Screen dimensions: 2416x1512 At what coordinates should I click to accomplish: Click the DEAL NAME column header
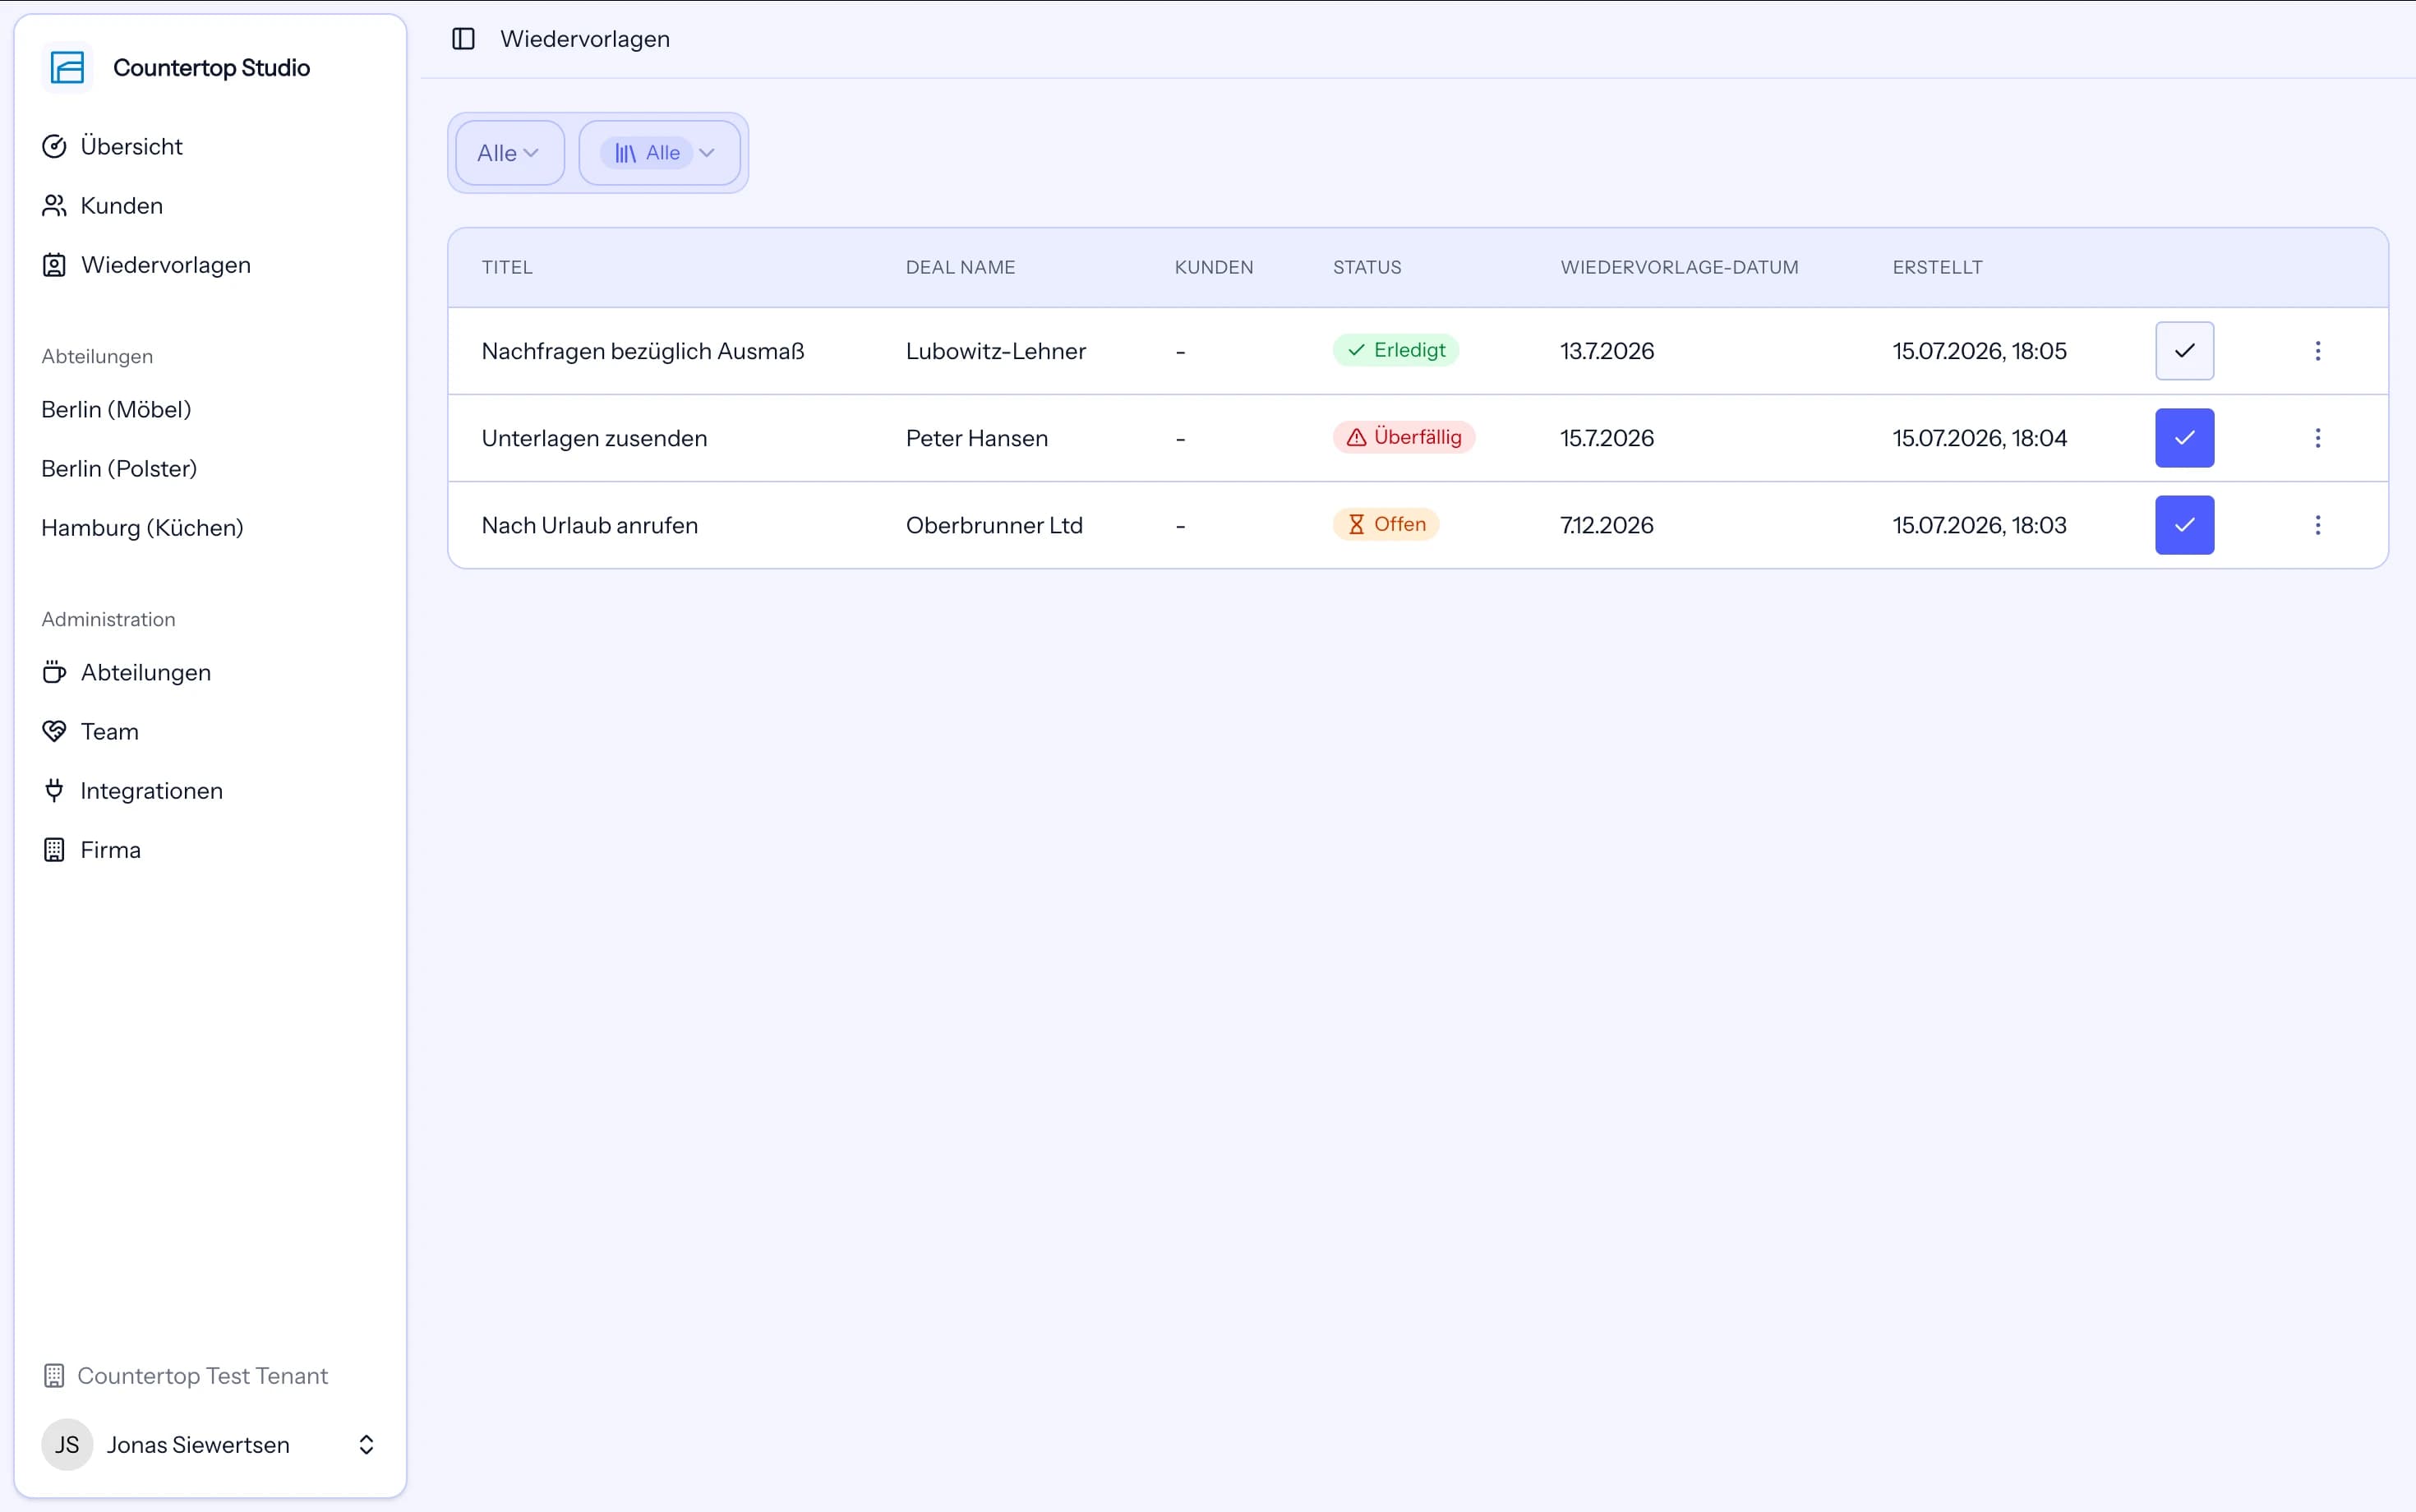point(961,267)
